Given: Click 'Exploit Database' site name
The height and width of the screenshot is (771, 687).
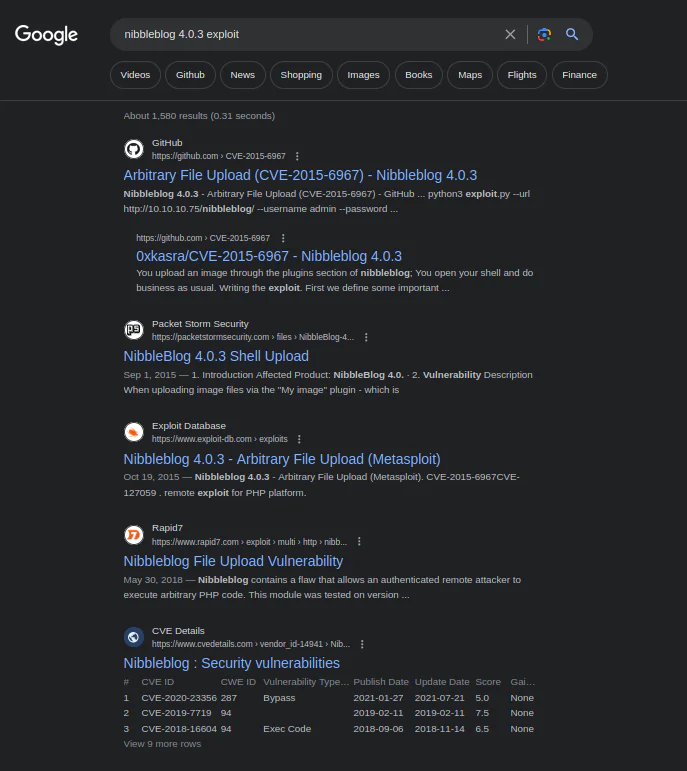Looking at the screenshot, I should 189,426.
